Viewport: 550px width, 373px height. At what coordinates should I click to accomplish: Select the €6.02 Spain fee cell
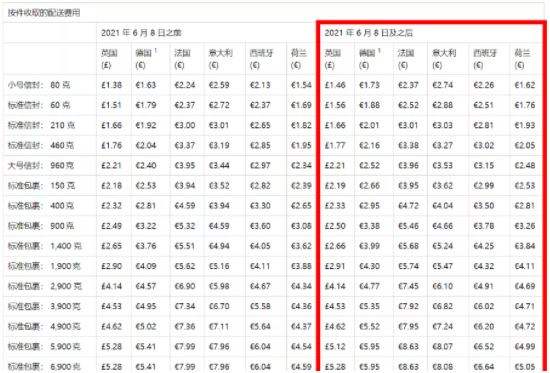484,306
